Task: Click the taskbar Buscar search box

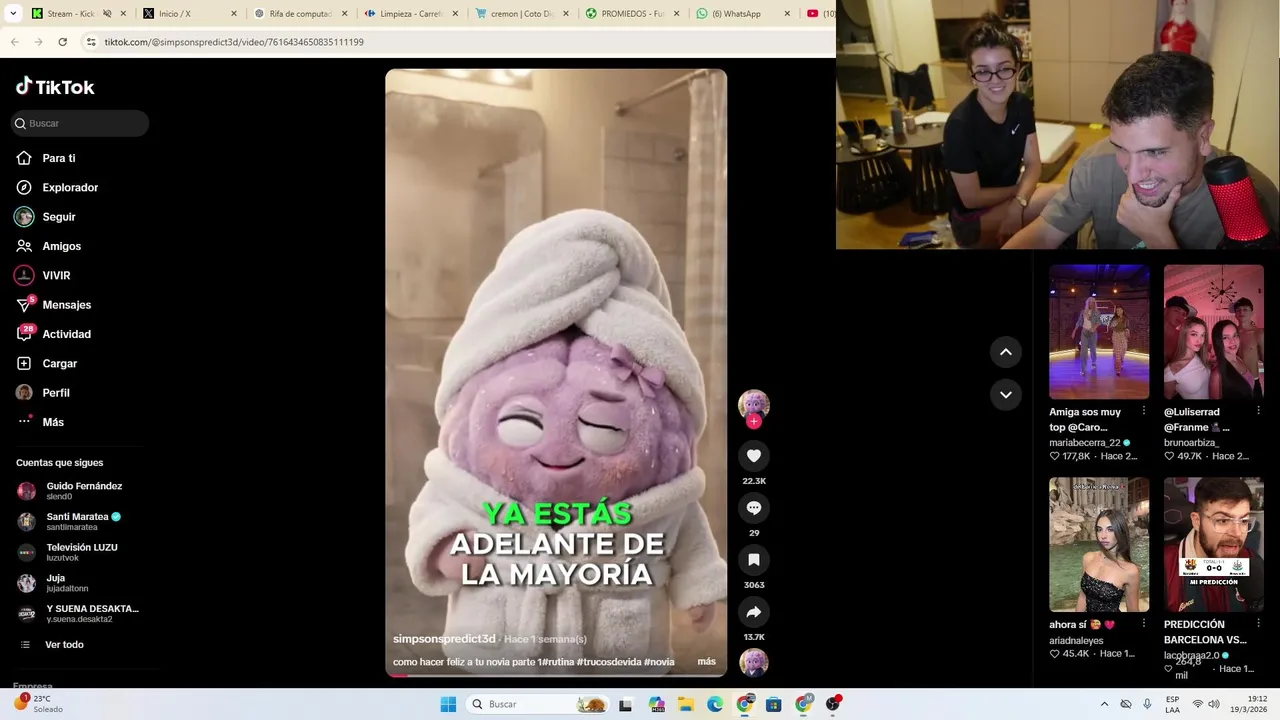Action: point(538,704)
